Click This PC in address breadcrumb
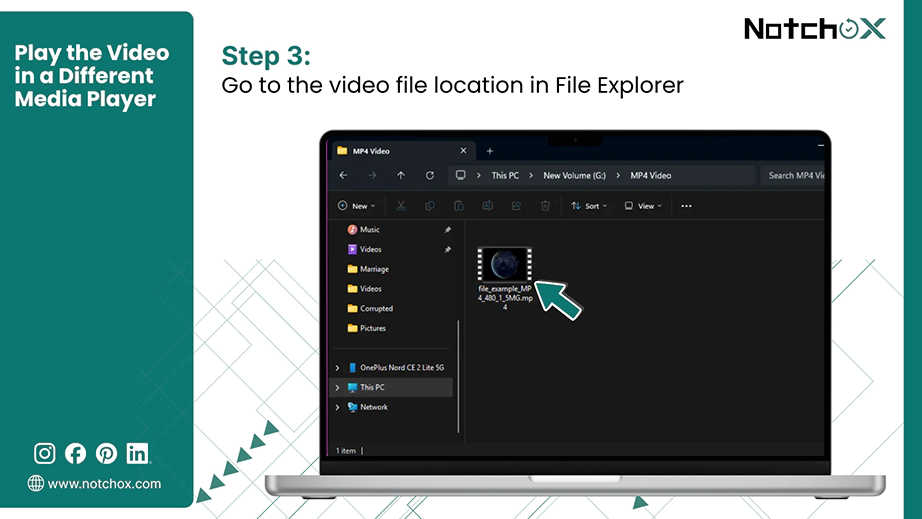Screen dimensions: 922x519 [505, 175]
